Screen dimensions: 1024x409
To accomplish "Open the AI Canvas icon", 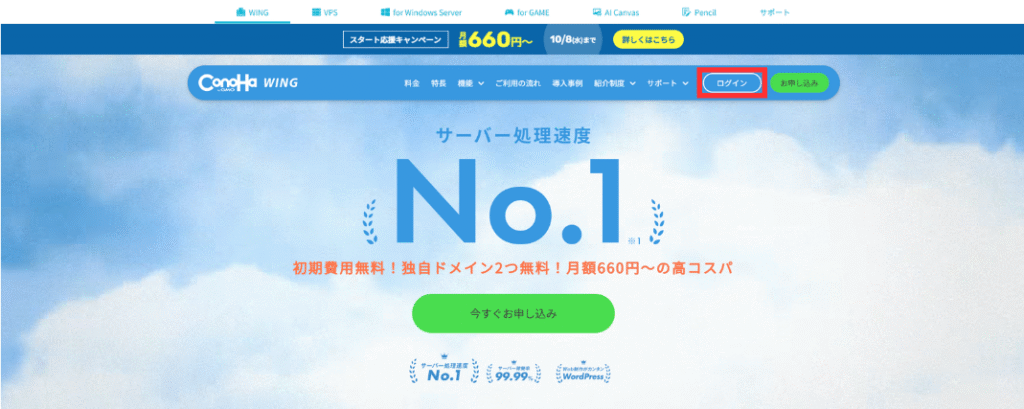I will (597, 12).
